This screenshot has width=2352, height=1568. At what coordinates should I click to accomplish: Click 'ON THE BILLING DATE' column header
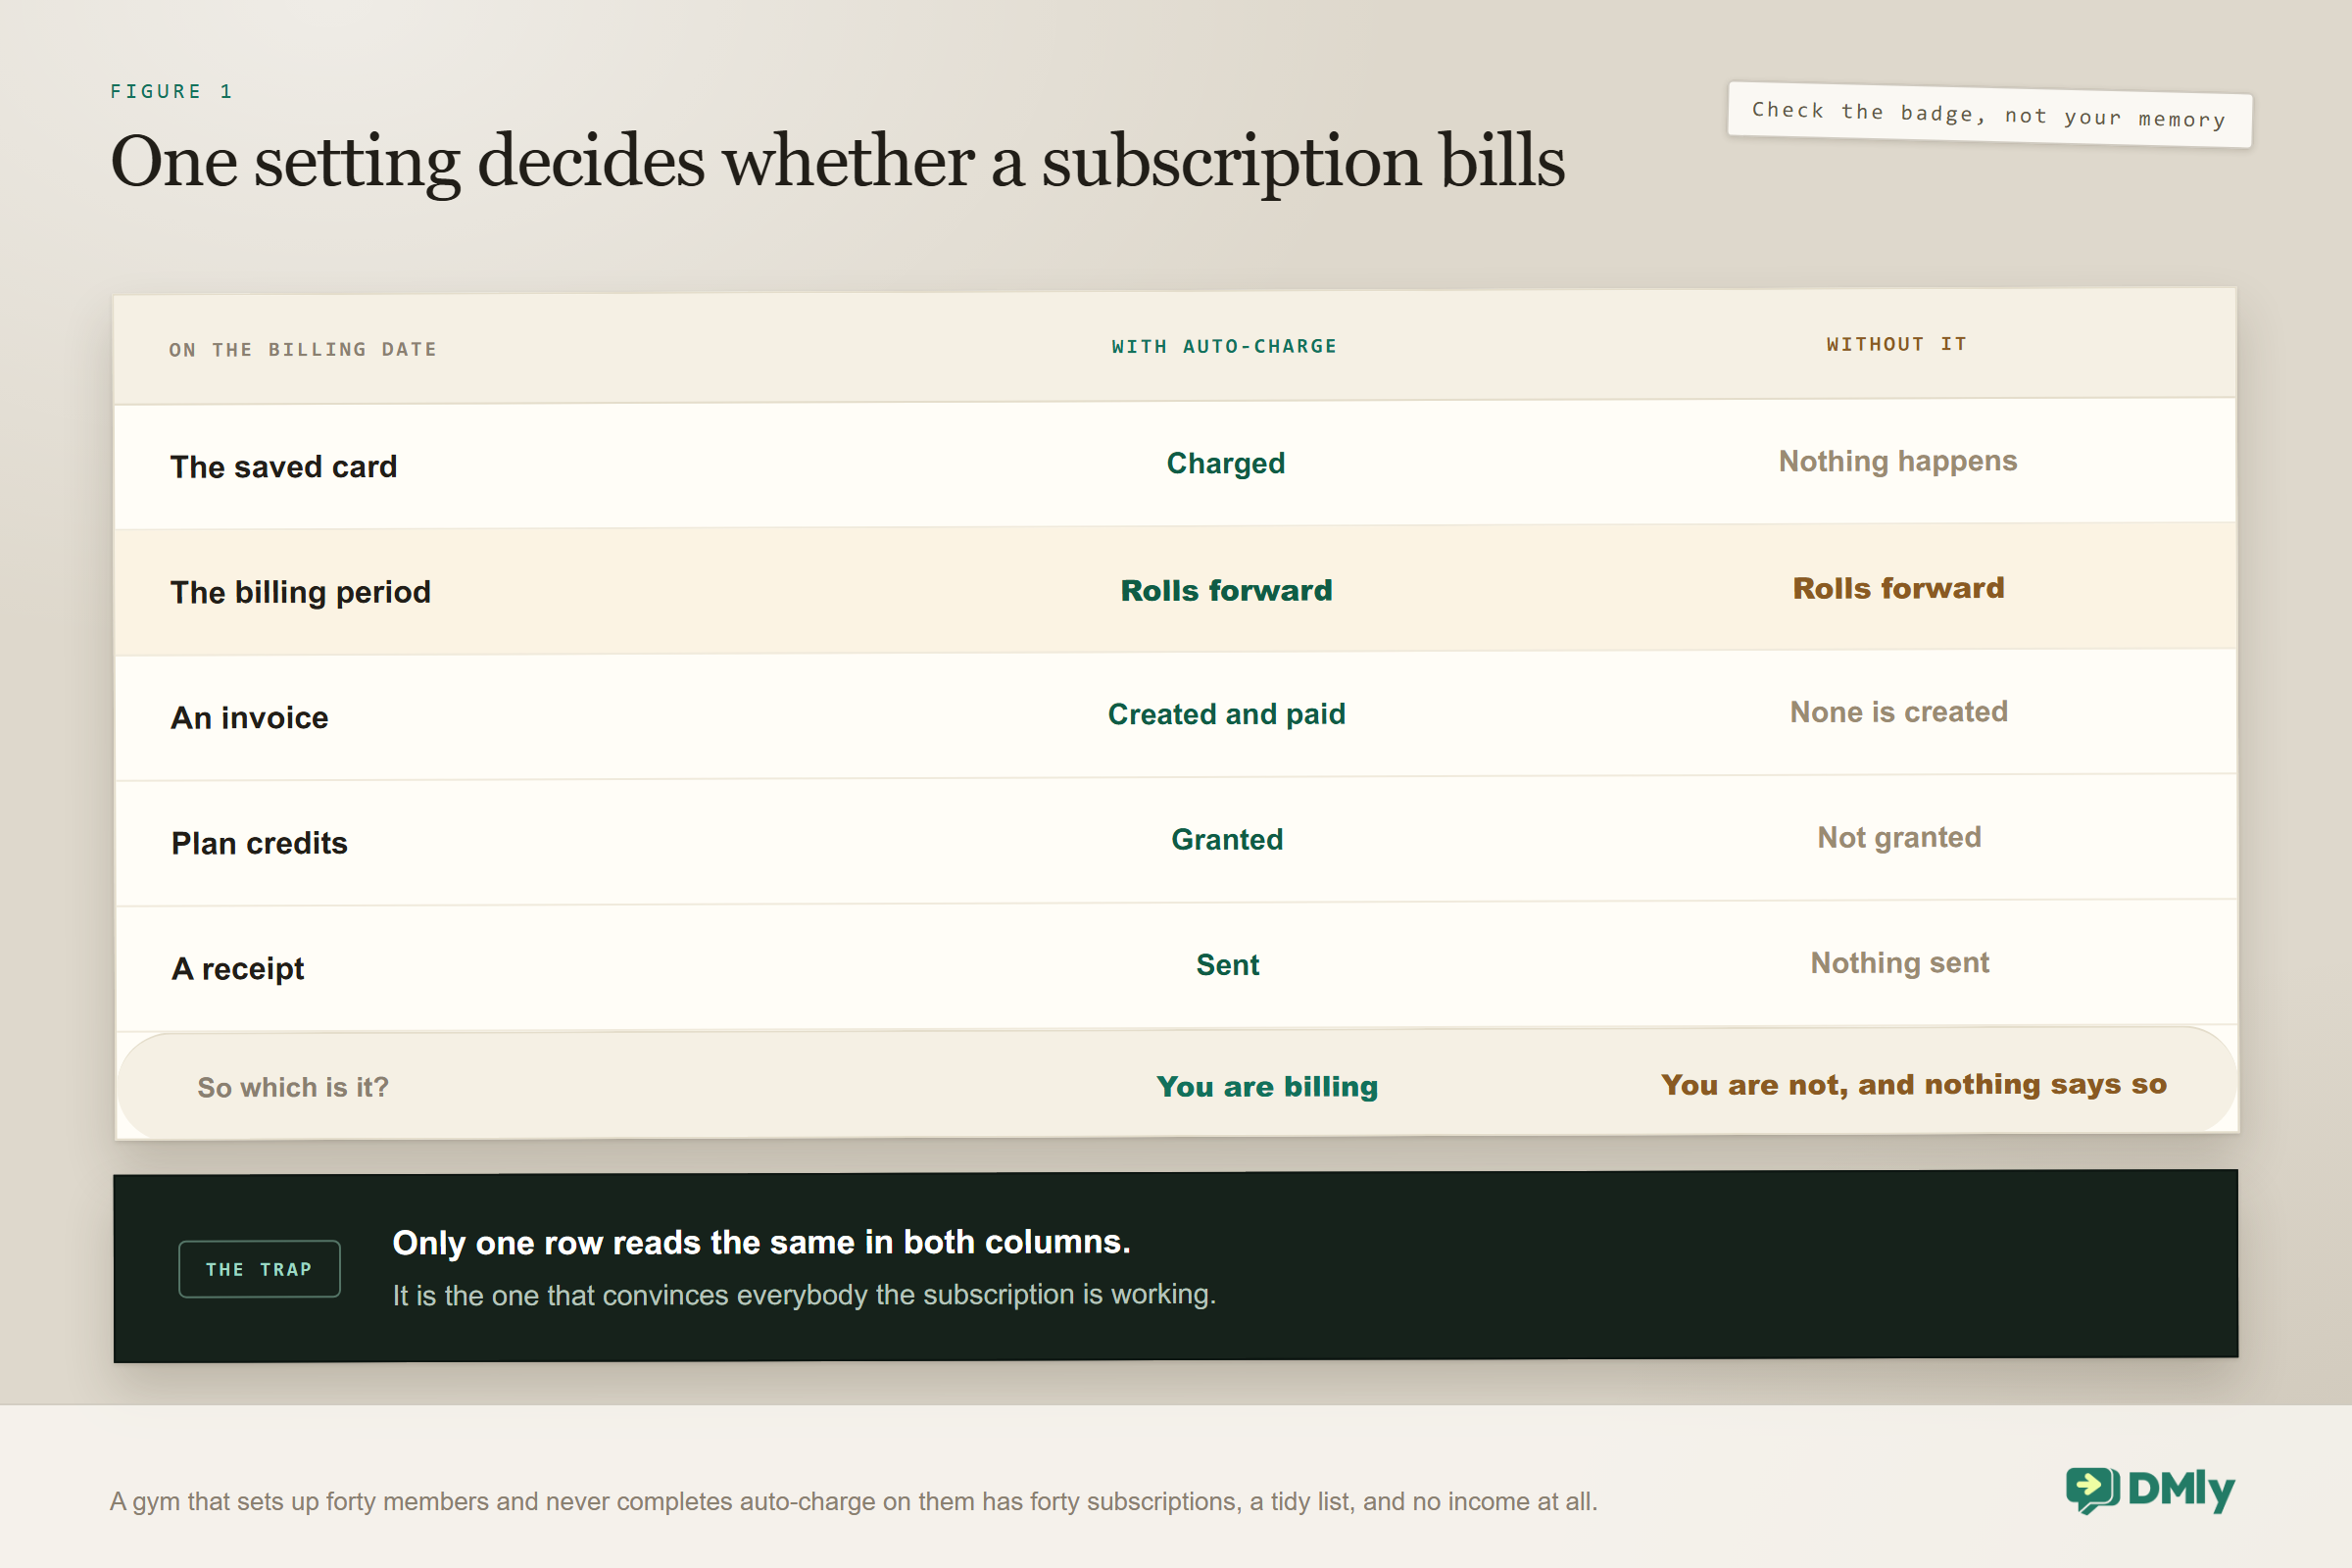(303, 350)
